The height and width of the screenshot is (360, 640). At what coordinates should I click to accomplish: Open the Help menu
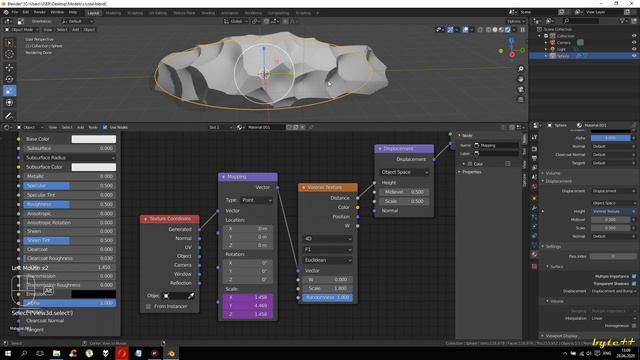point(73,12)
